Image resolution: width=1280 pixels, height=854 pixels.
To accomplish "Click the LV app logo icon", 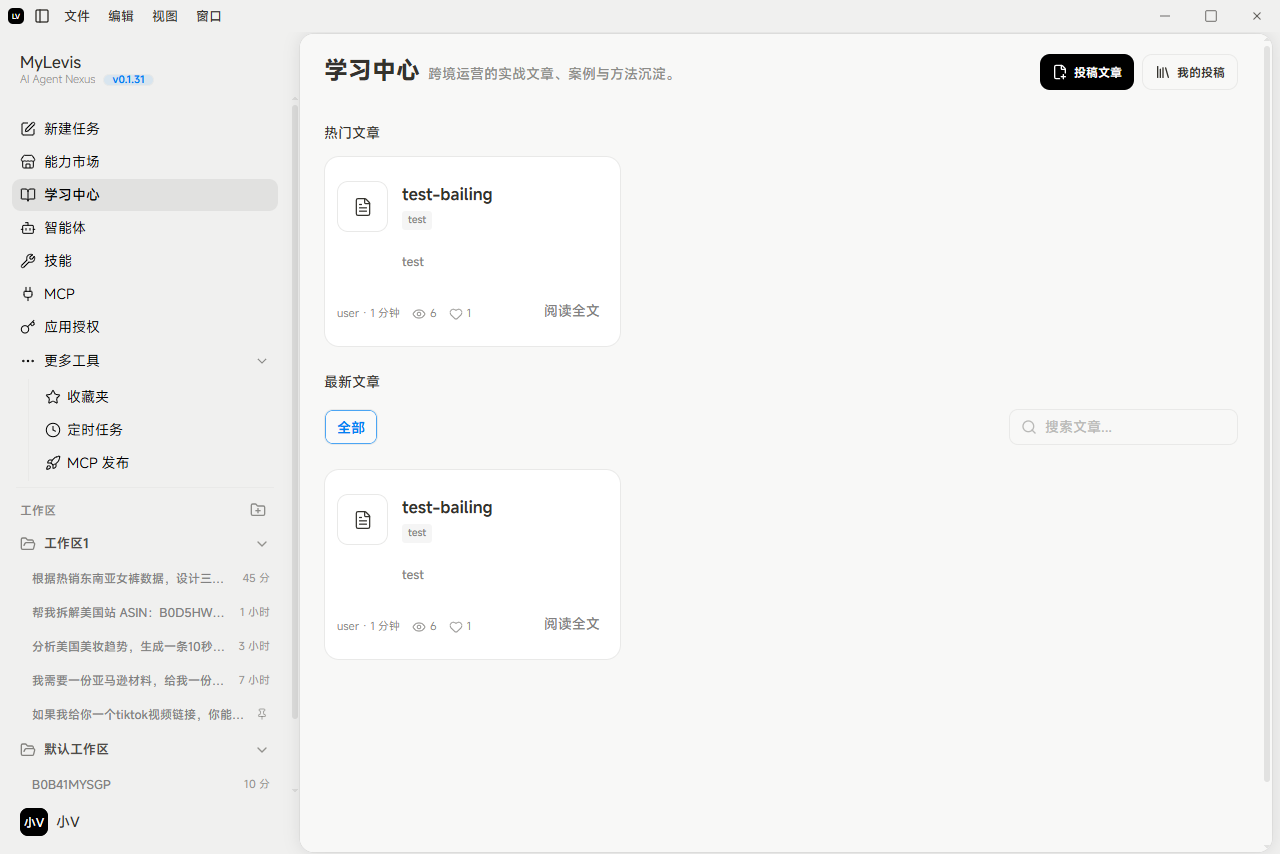I will [16, 16].
